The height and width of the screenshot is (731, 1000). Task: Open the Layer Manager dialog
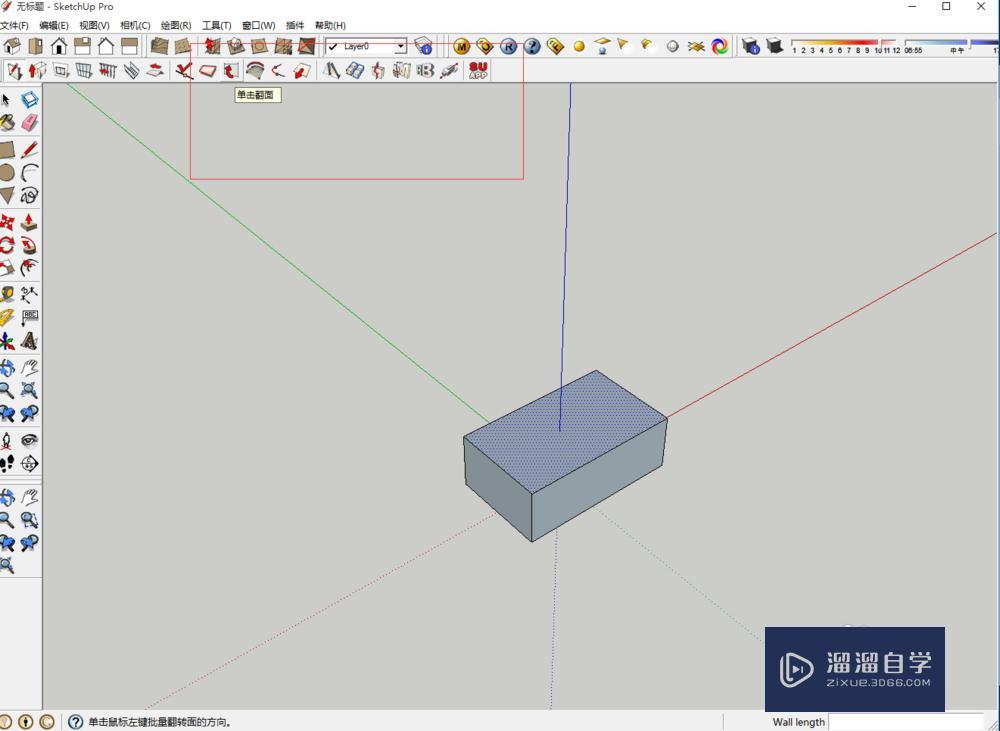[423, 46]
